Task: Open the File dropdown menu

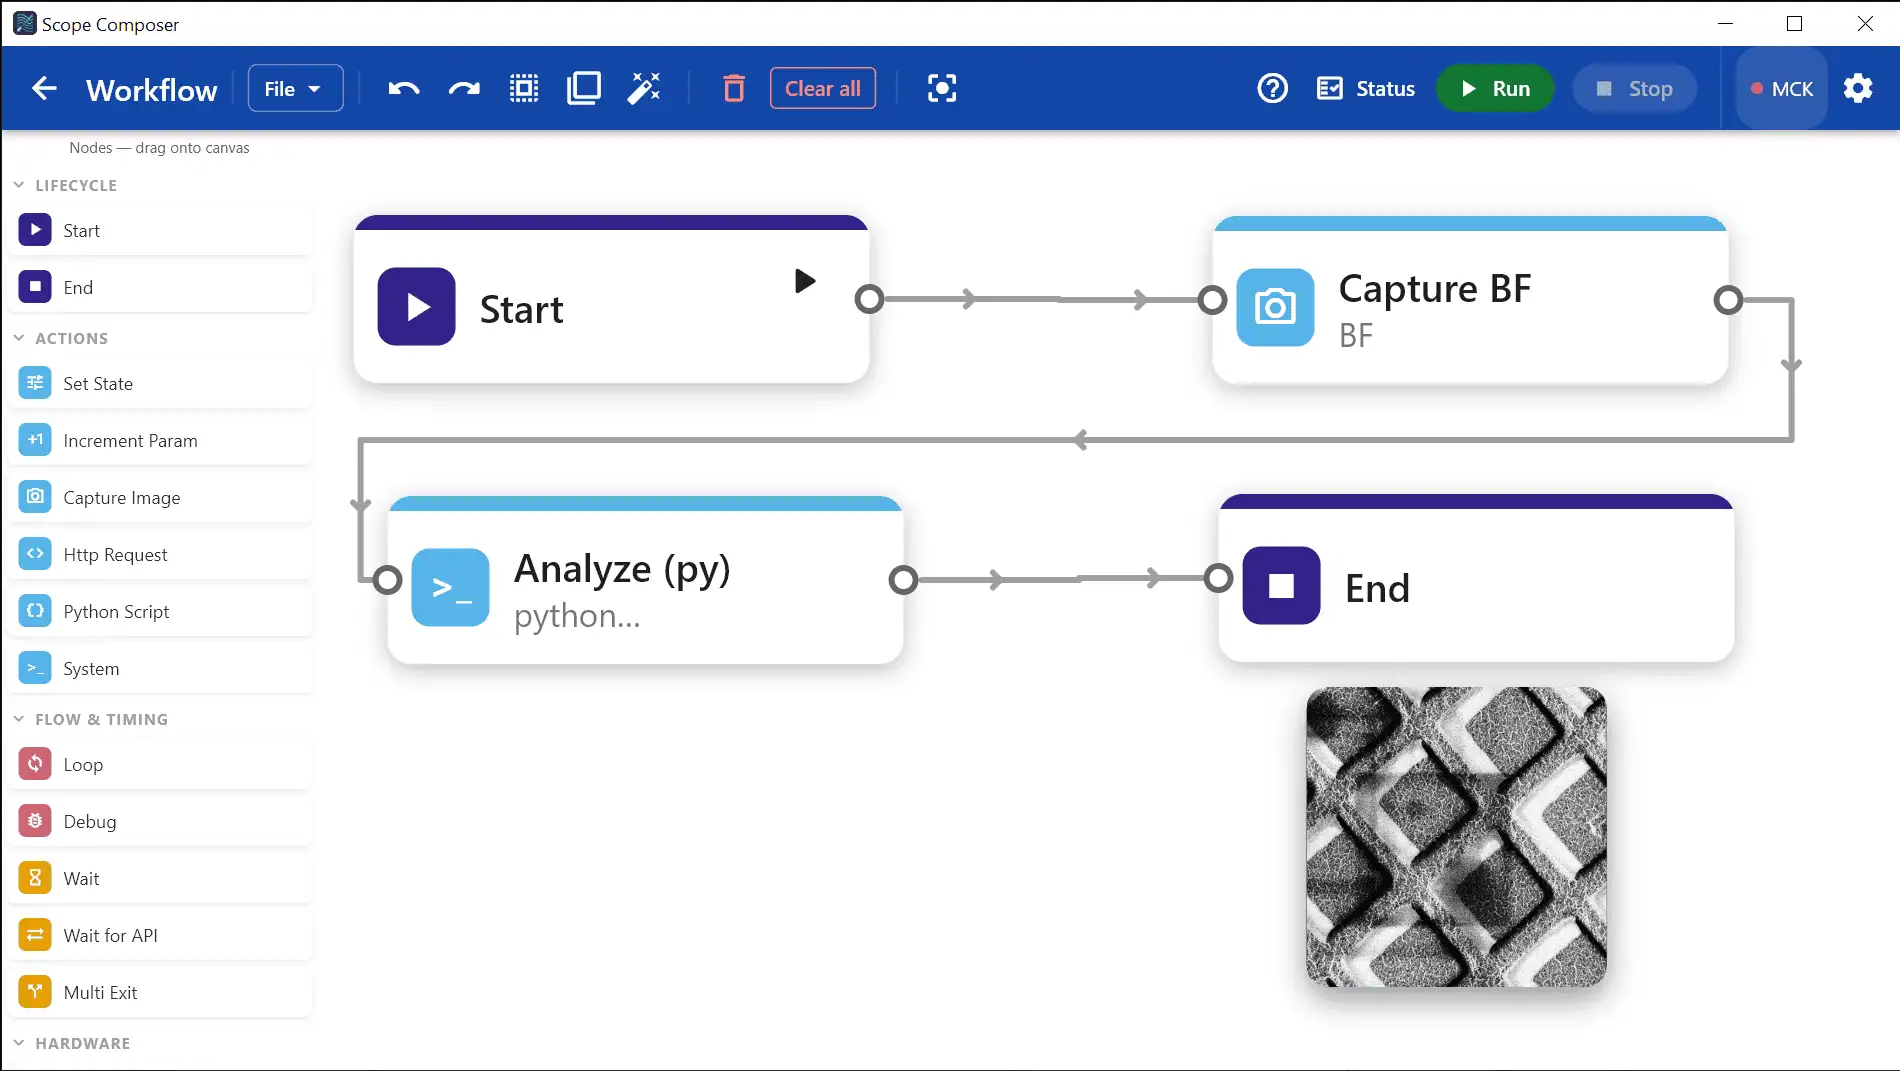Action: pyautogui.click(x=295, y=89)
